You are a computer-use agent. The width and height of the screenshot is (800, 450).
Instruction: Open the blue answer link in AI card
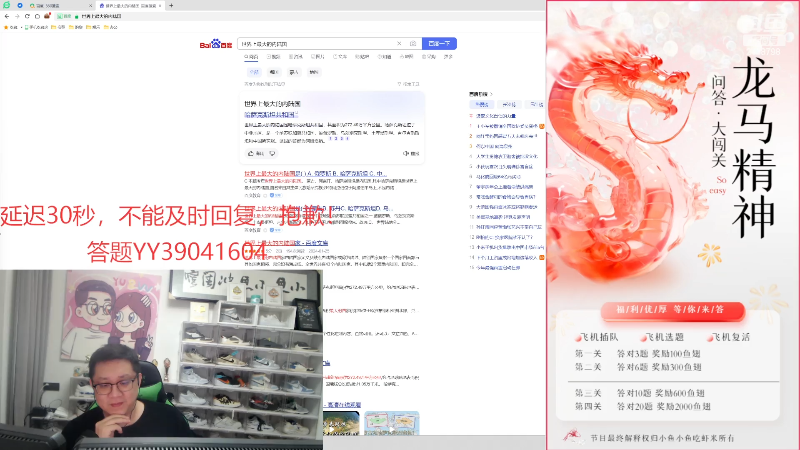[x=271, y=115]
